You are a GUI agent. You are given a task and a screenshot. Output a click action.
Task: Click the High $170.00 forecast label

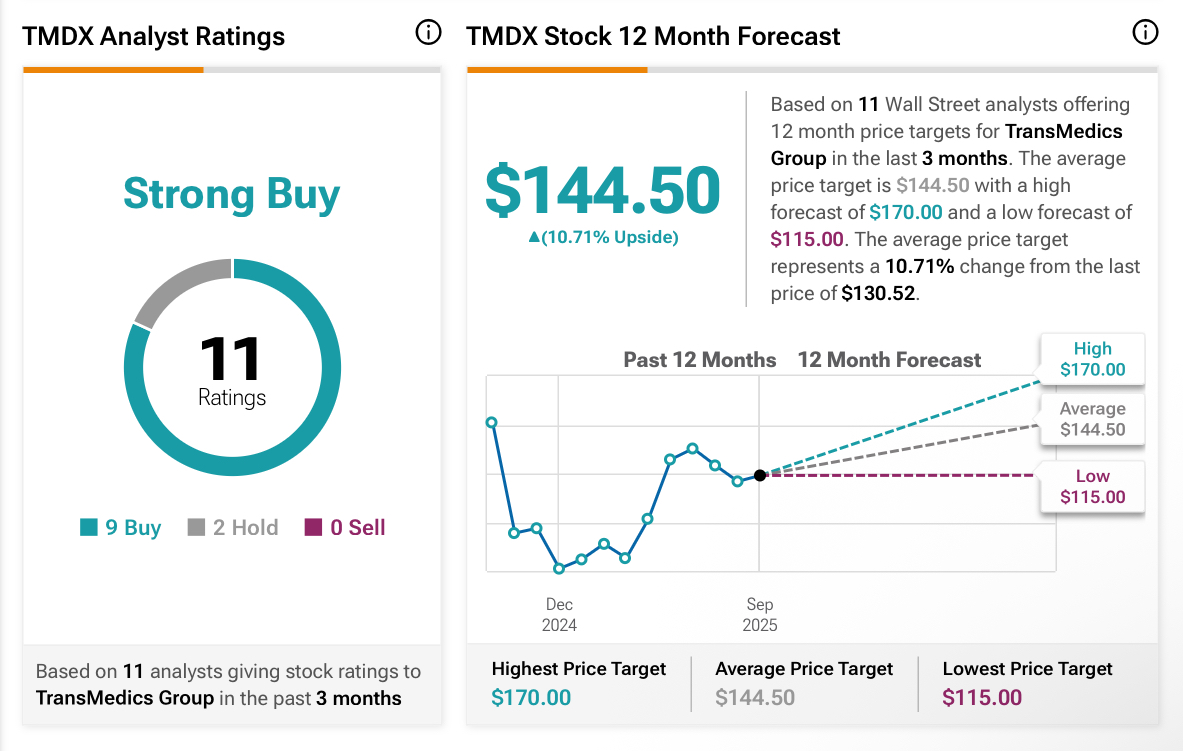click(1092, 359)
